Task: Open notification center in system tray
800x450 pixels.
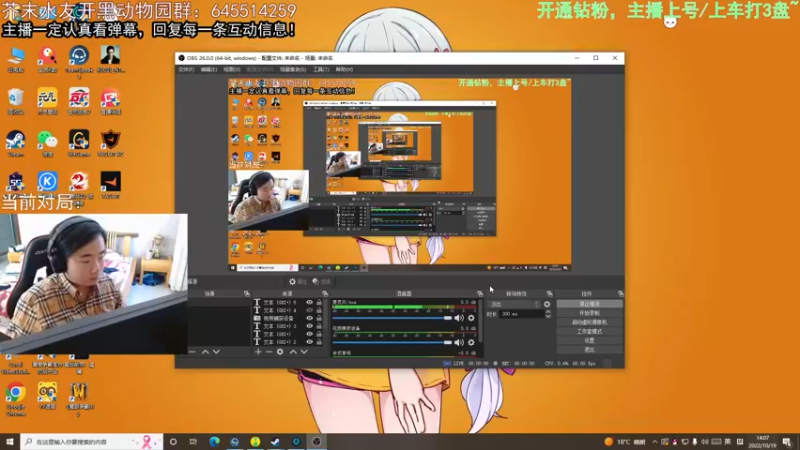Action: pos(787,441)
